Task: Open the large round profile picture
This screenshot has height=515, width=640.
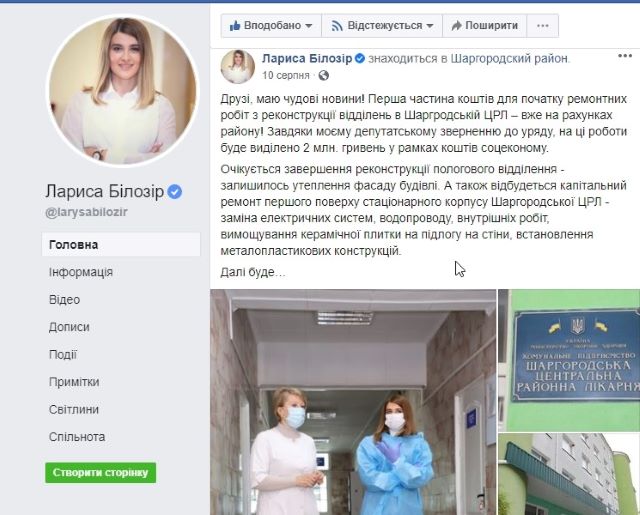Action: point(122,91)
